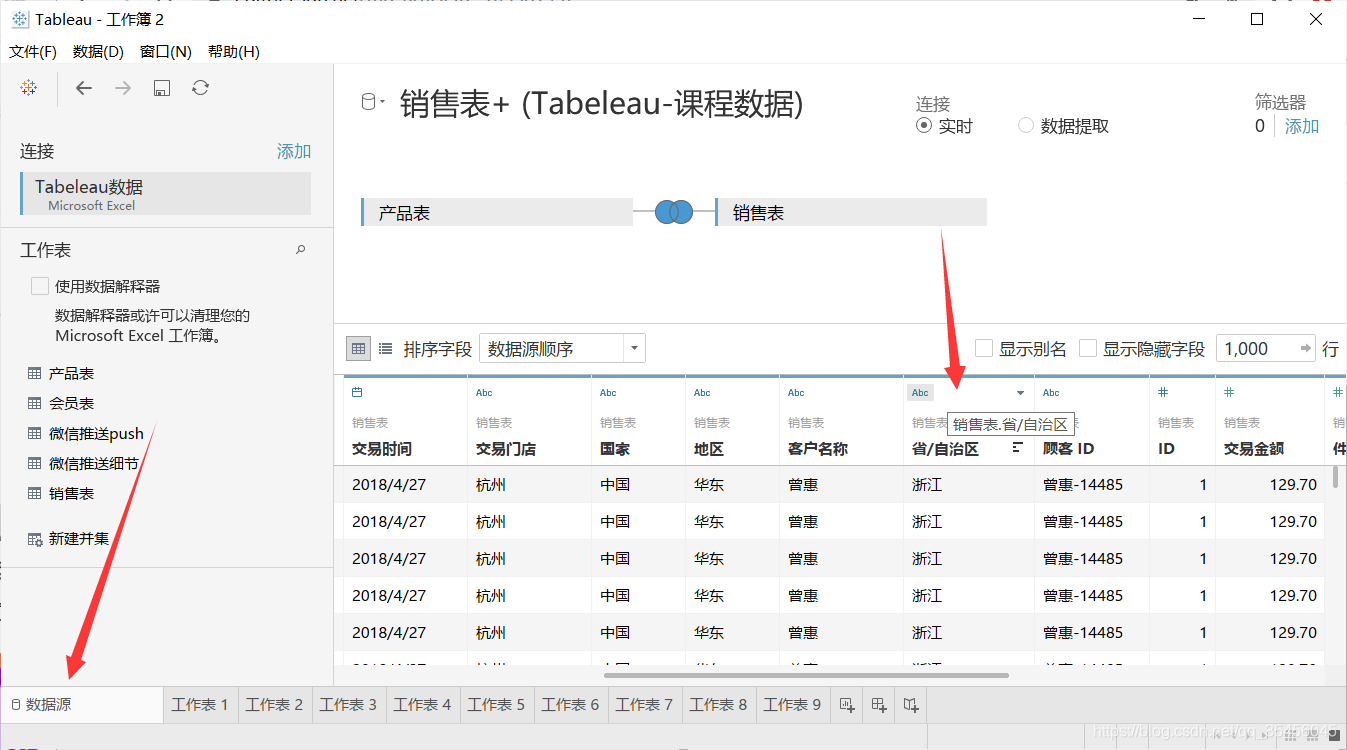Switch to the metadata list view icon
This screenshot has height=750, width=1347.
[385, 349]
